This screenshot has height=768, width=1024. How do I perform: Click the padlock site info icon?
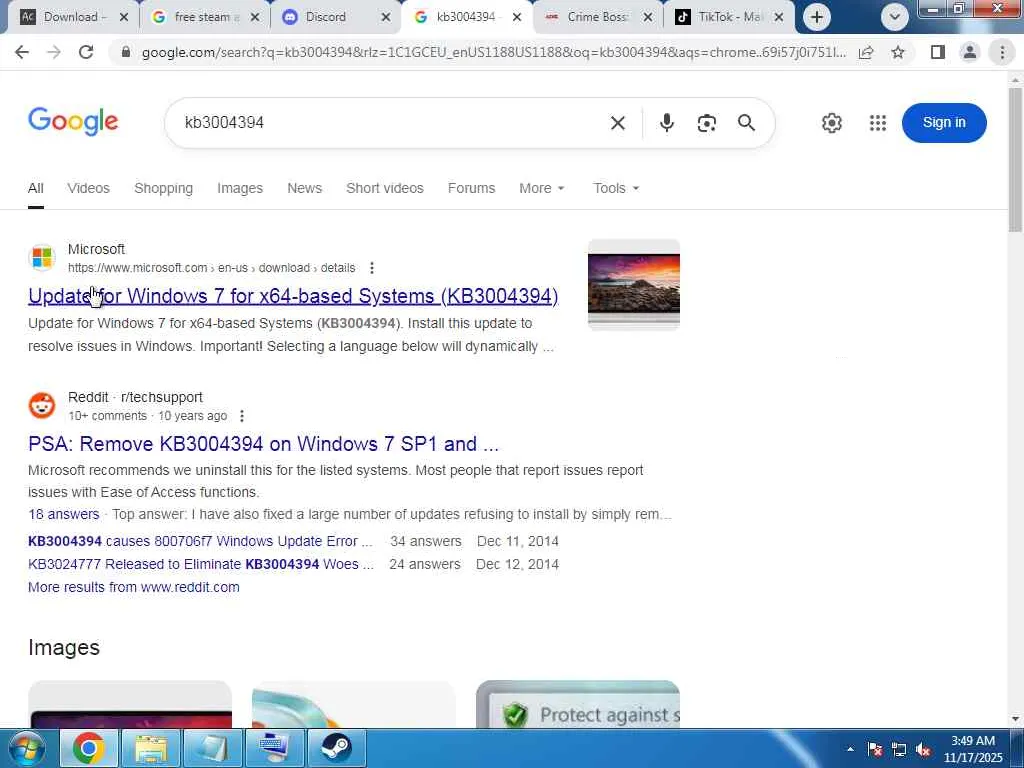126,52
